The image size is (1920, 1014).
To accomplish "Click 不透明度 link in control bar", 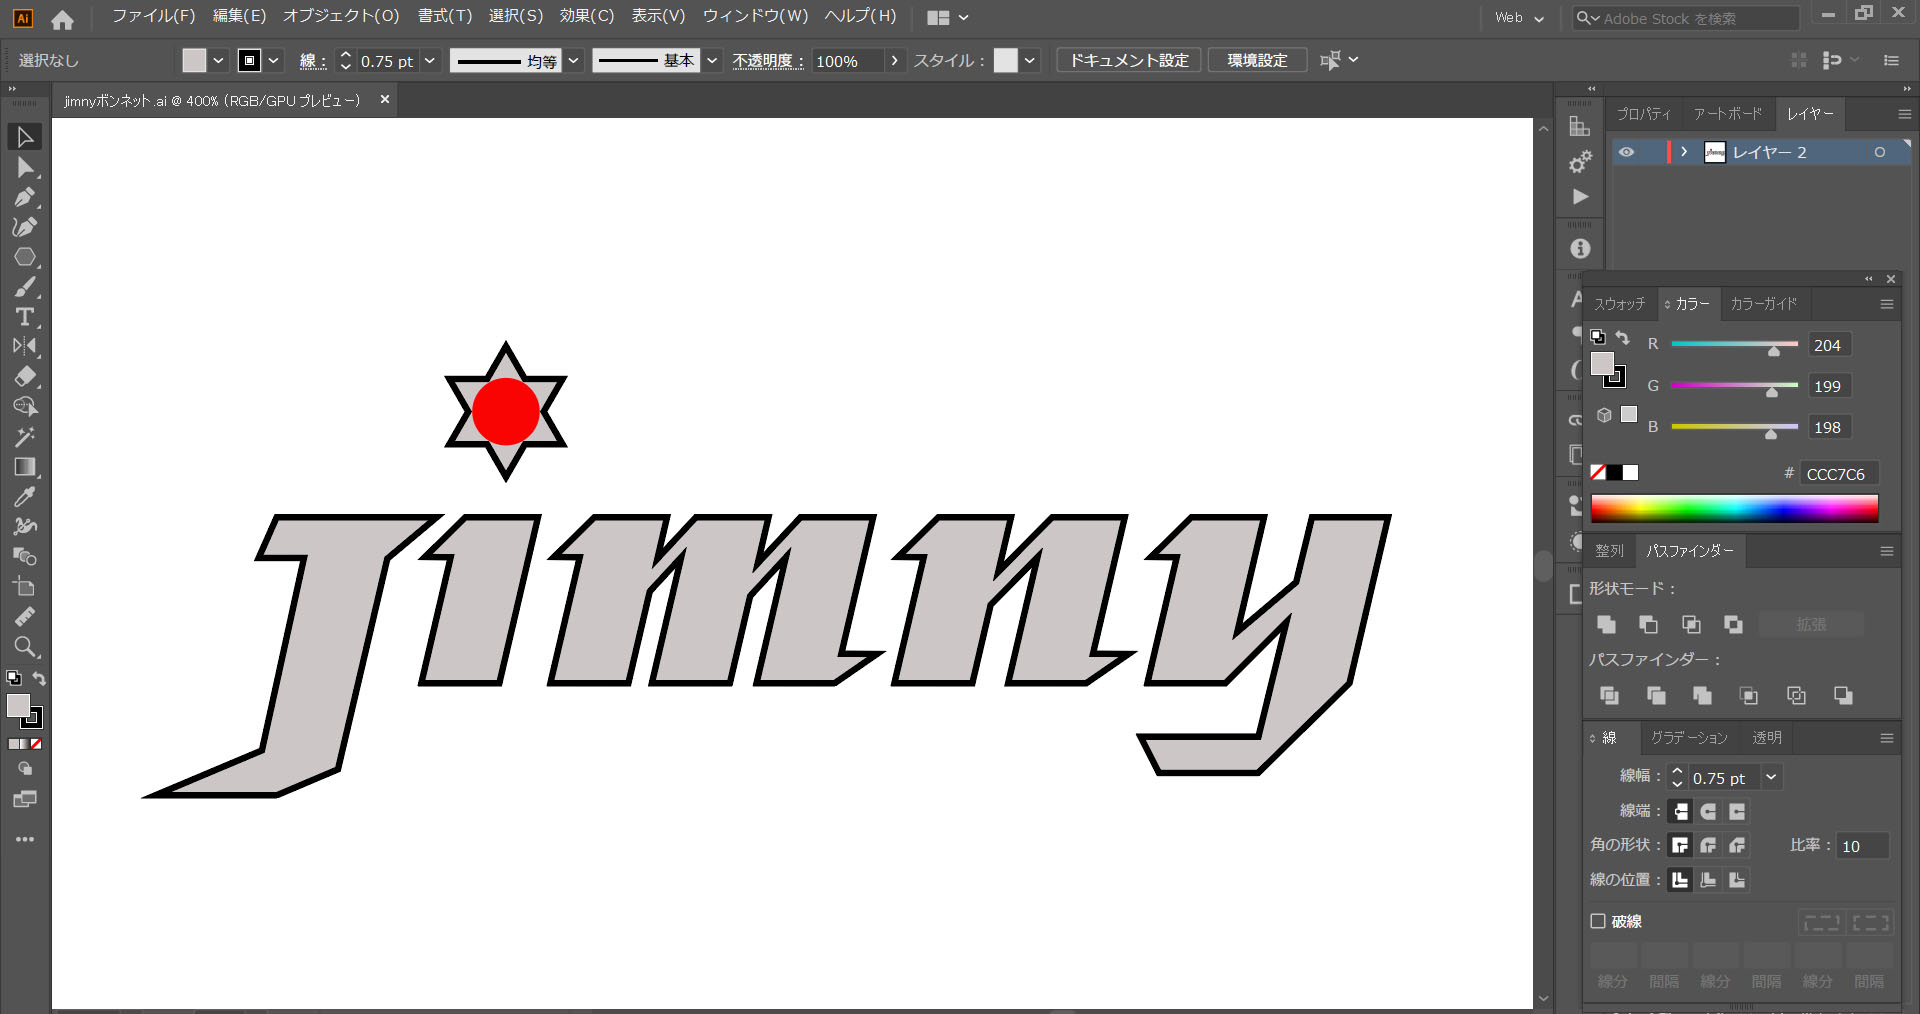I will click(767, 61).
